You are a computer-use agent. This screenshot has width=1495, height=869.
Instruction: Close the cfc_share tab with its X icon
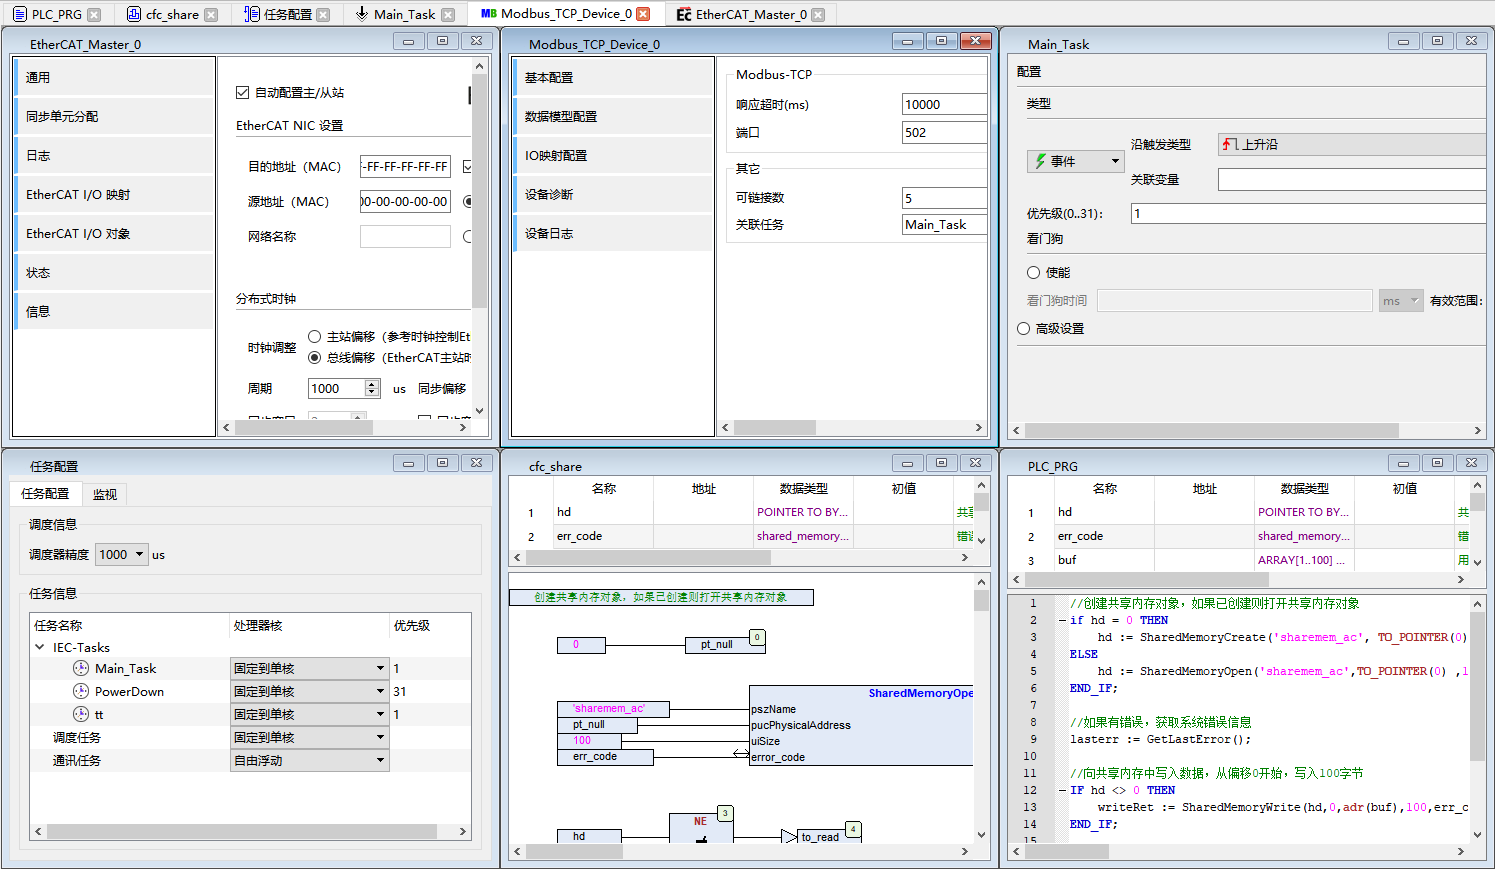pos(211,14)
